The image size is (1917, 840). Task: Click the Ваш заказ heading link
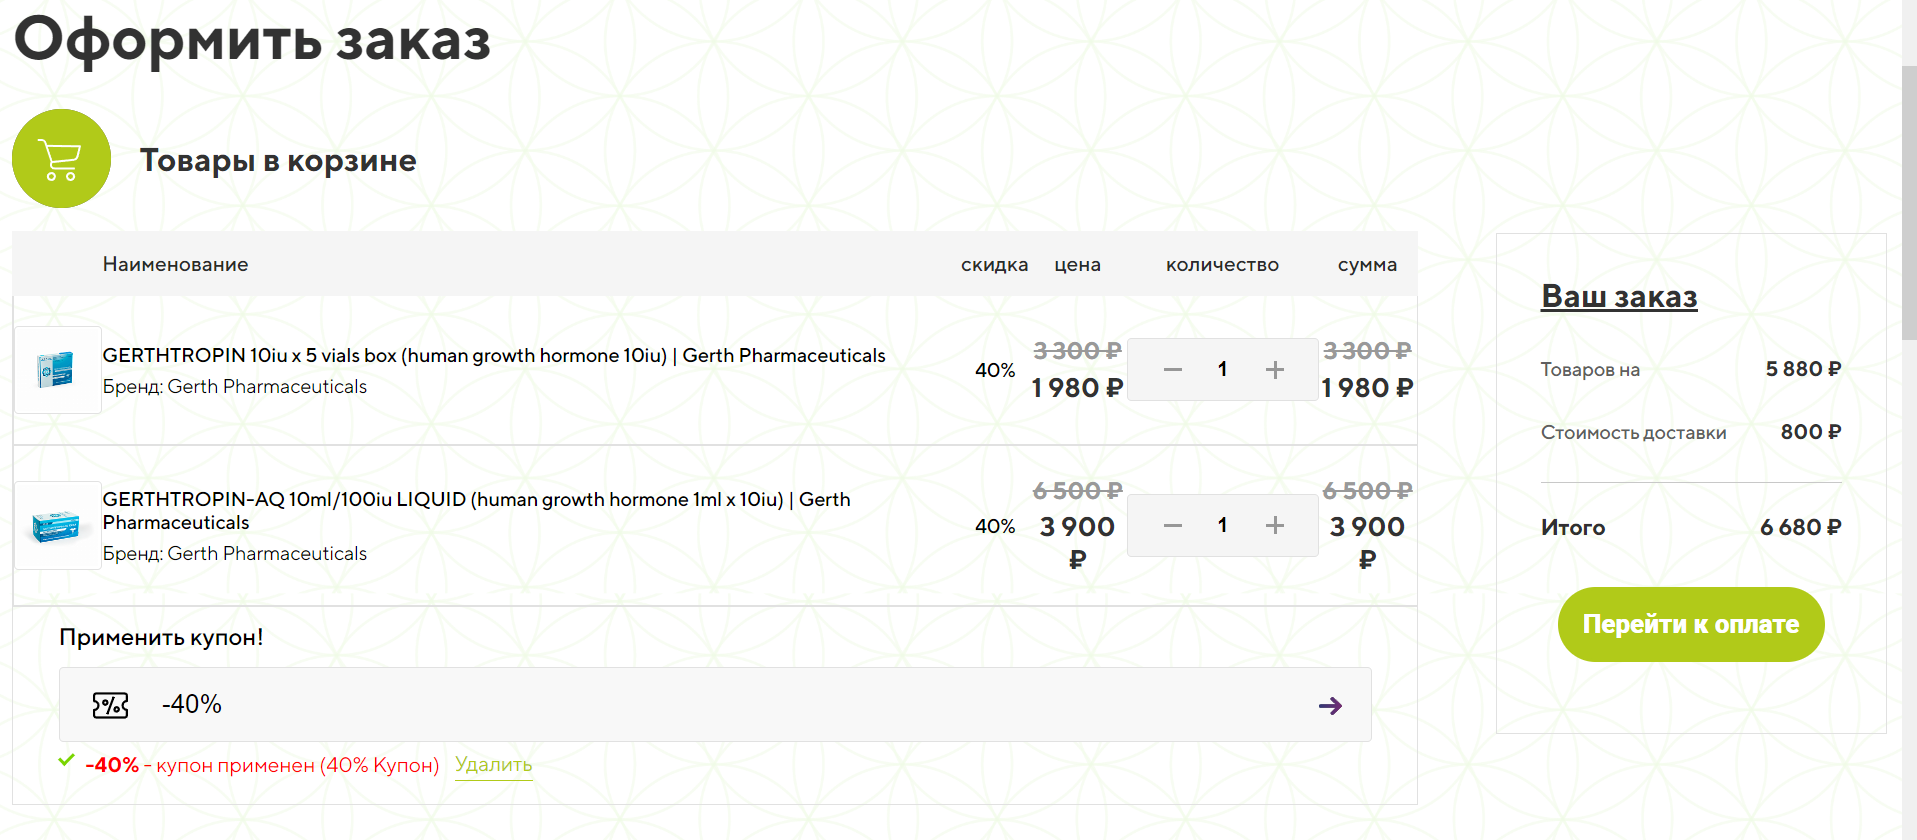[1618, 297]
